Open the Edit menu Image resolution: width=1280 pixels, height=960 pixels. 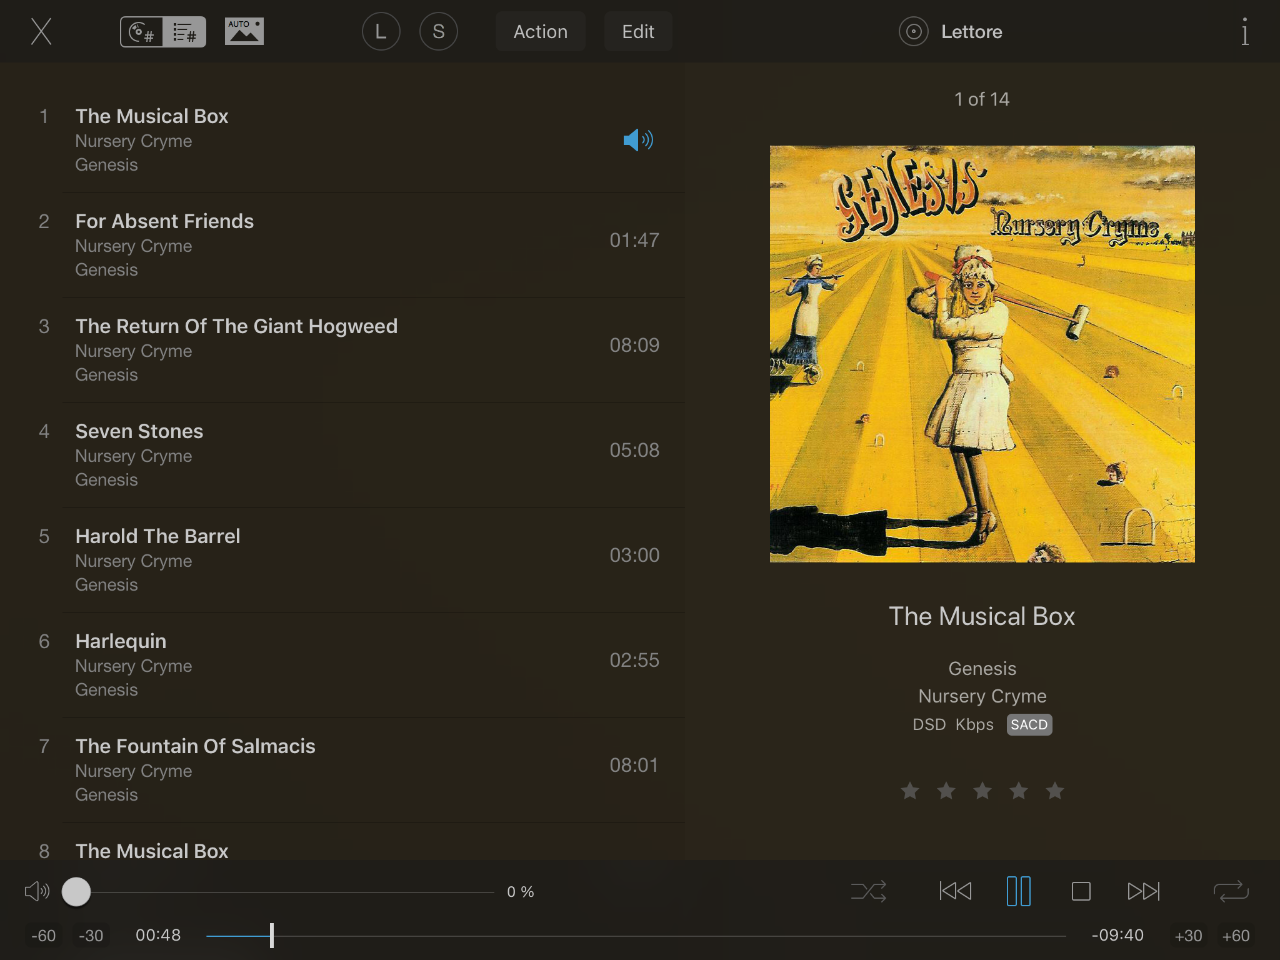[638, 32]
